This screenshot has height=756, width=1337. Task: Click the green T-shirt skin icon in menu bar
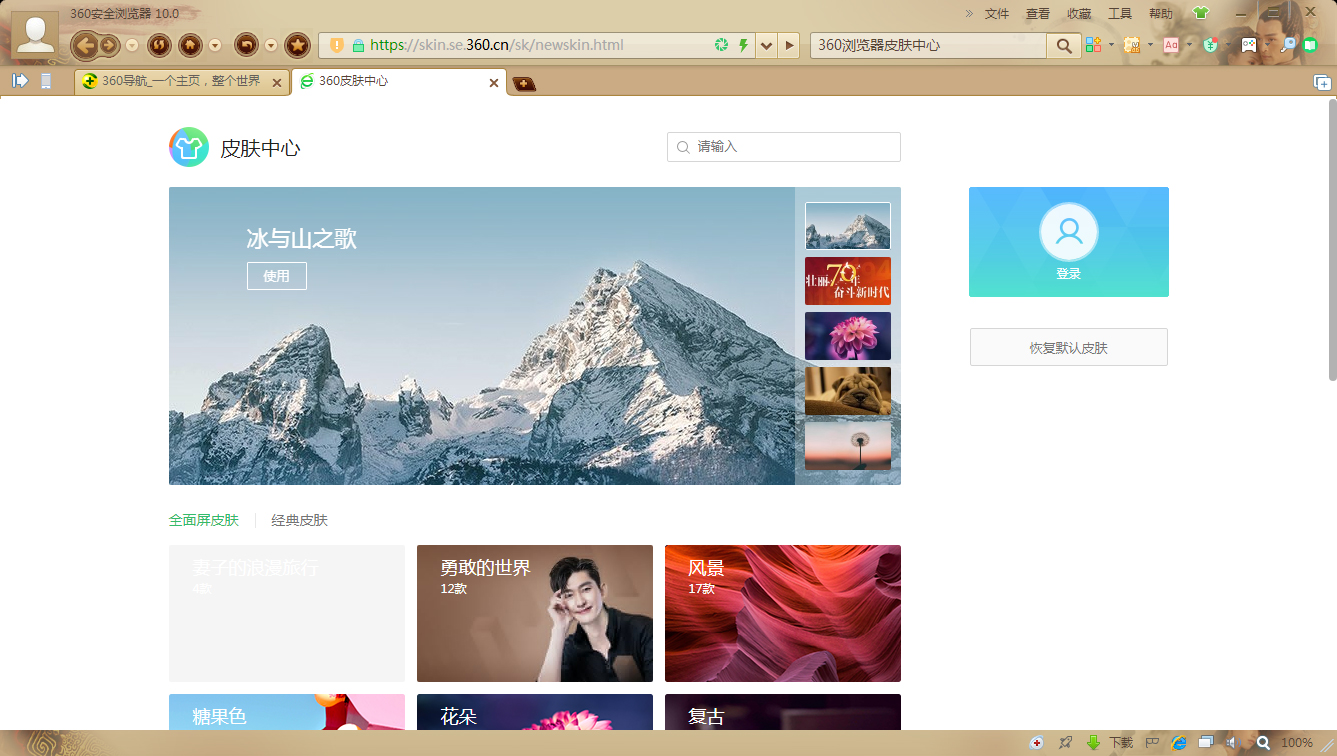click(1201, 13)
